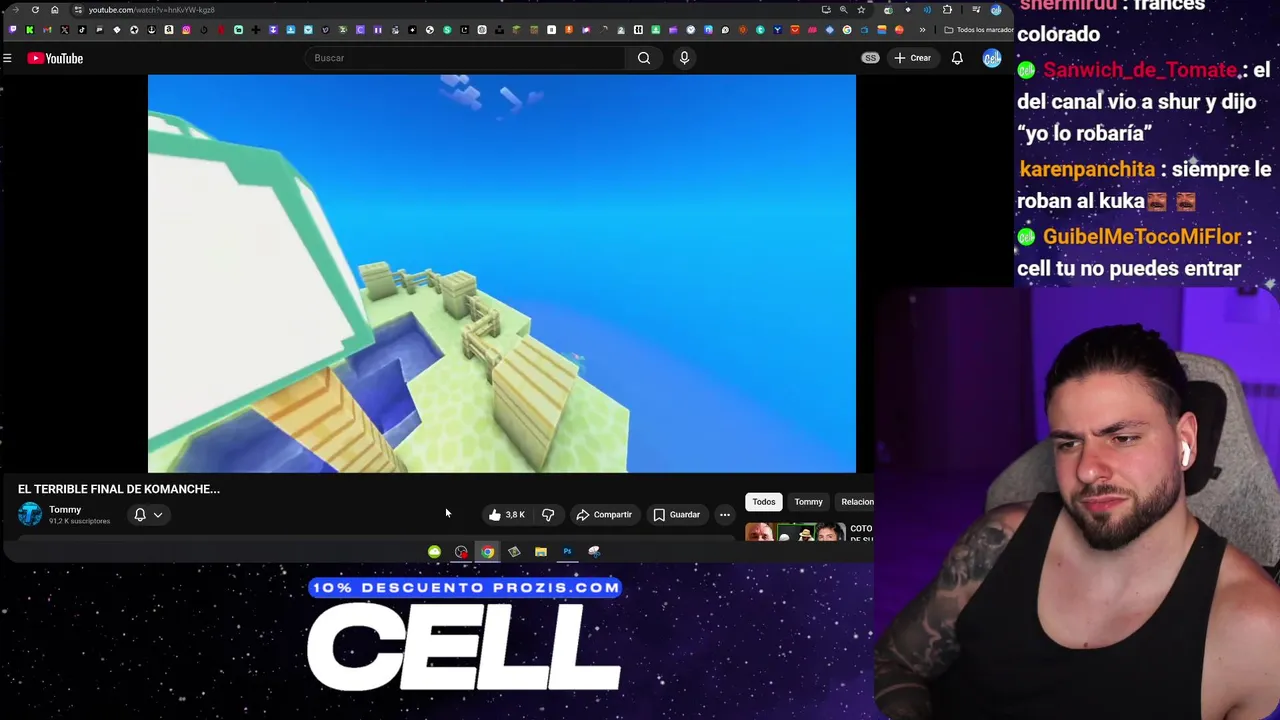Select the Relacionados filter chip
This screenshot has height=720, width=1280.
click(856, 502)
